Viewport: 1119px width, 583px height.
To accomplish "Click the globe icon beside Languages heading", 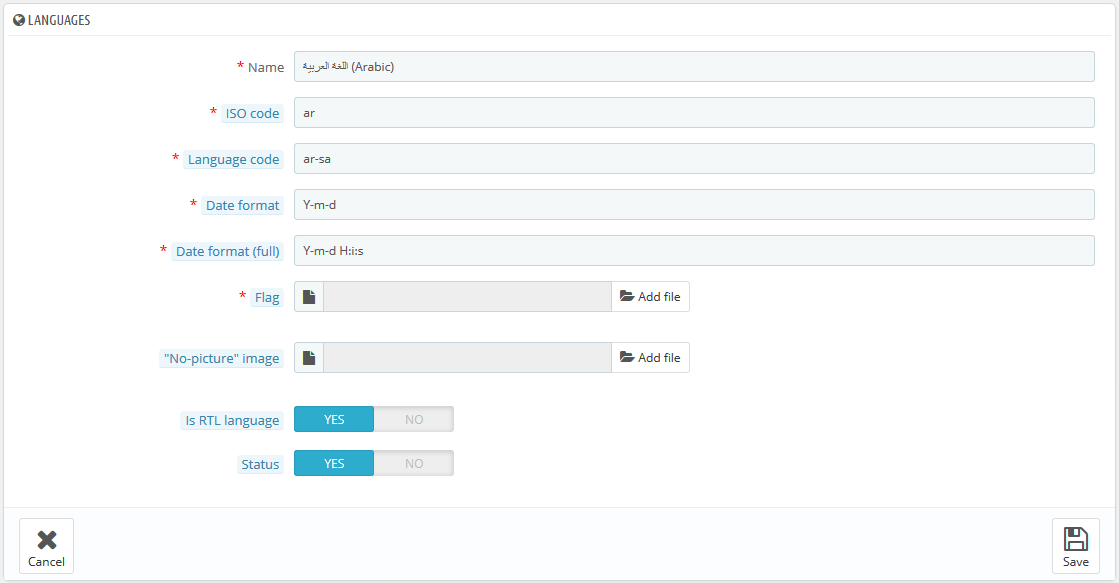I will coord(19,20).
